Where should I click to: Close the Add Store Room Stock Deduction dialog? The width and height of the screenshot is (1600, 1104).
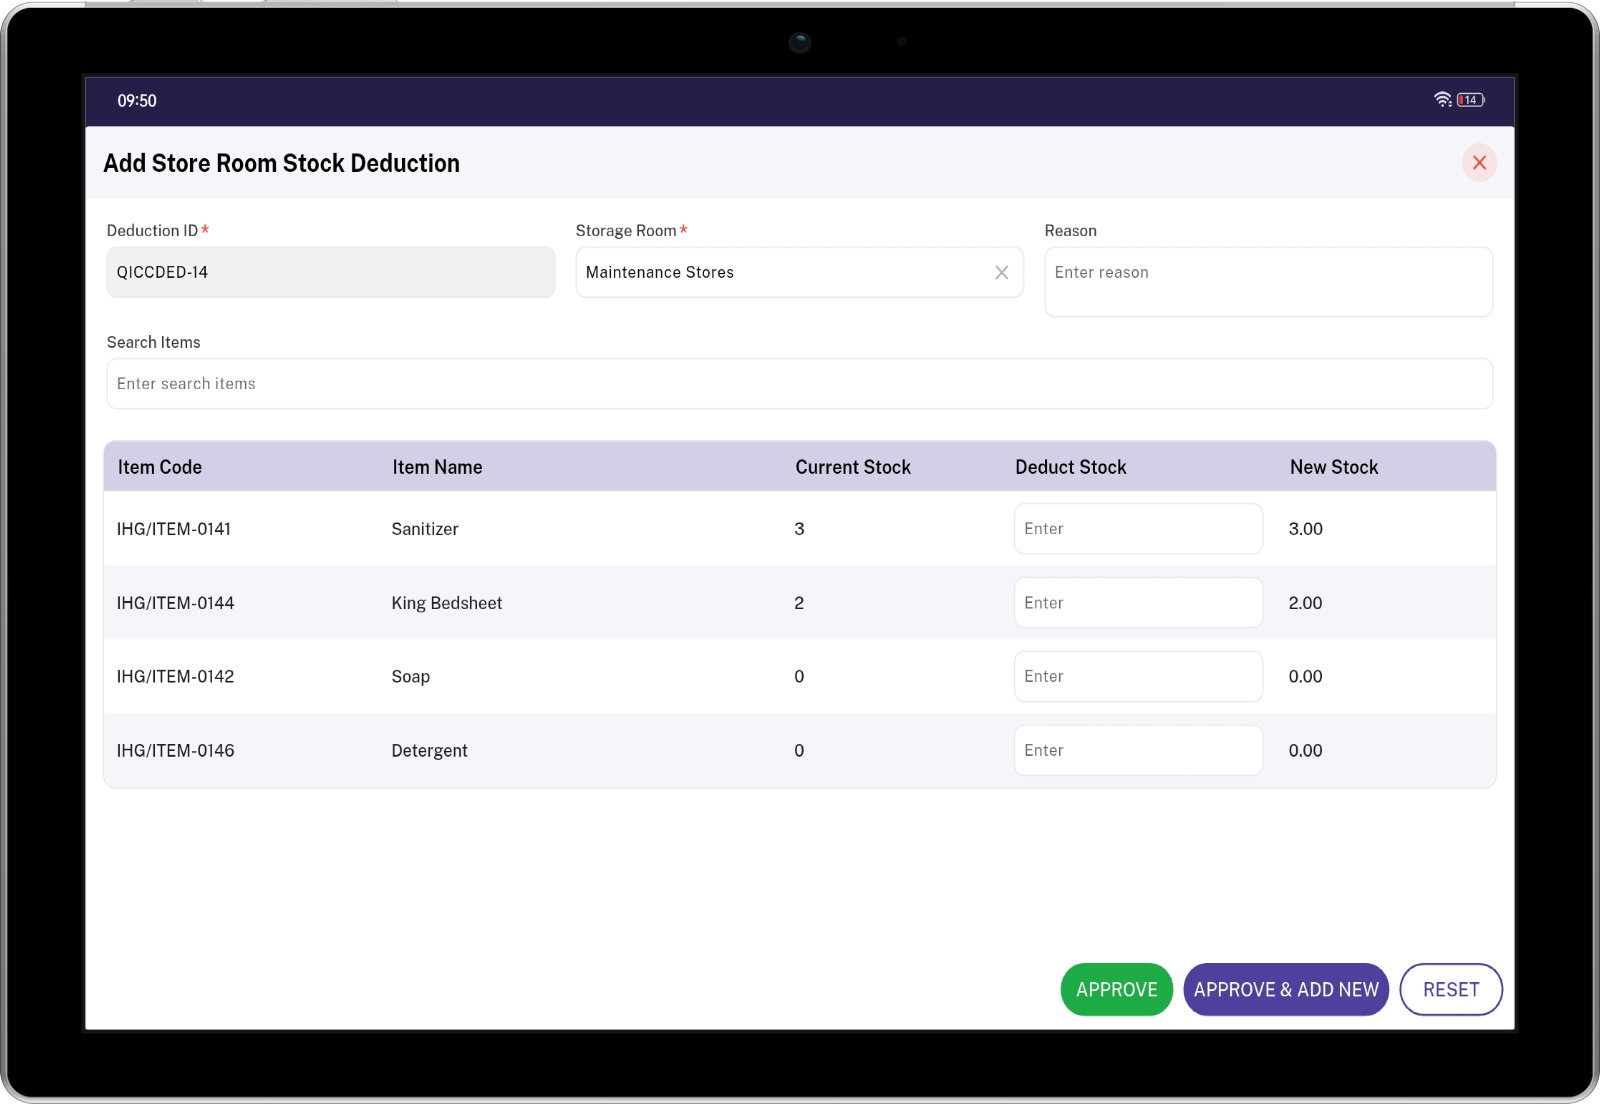(1479, 163)
